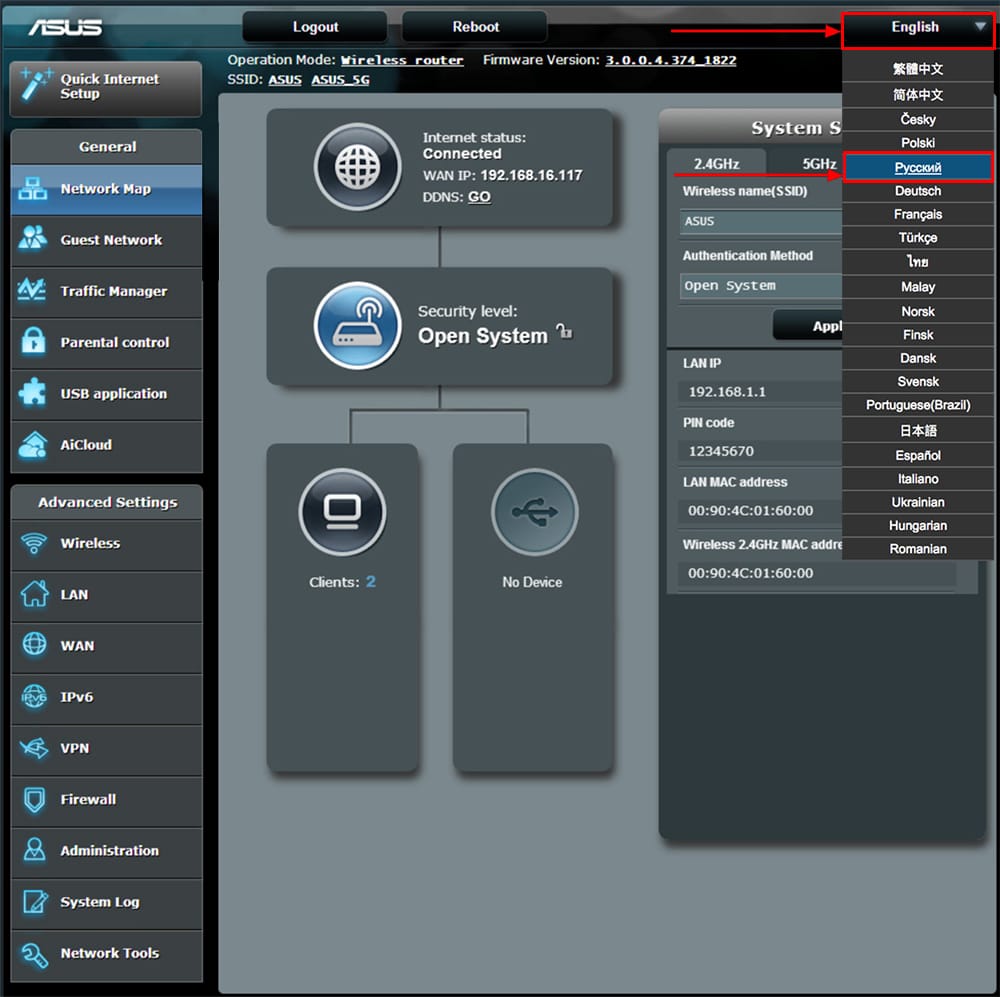Viewport: 1000px width, 997px height.
Task: Choose Romanian in the language menu
Action: (x=918, y=549)
